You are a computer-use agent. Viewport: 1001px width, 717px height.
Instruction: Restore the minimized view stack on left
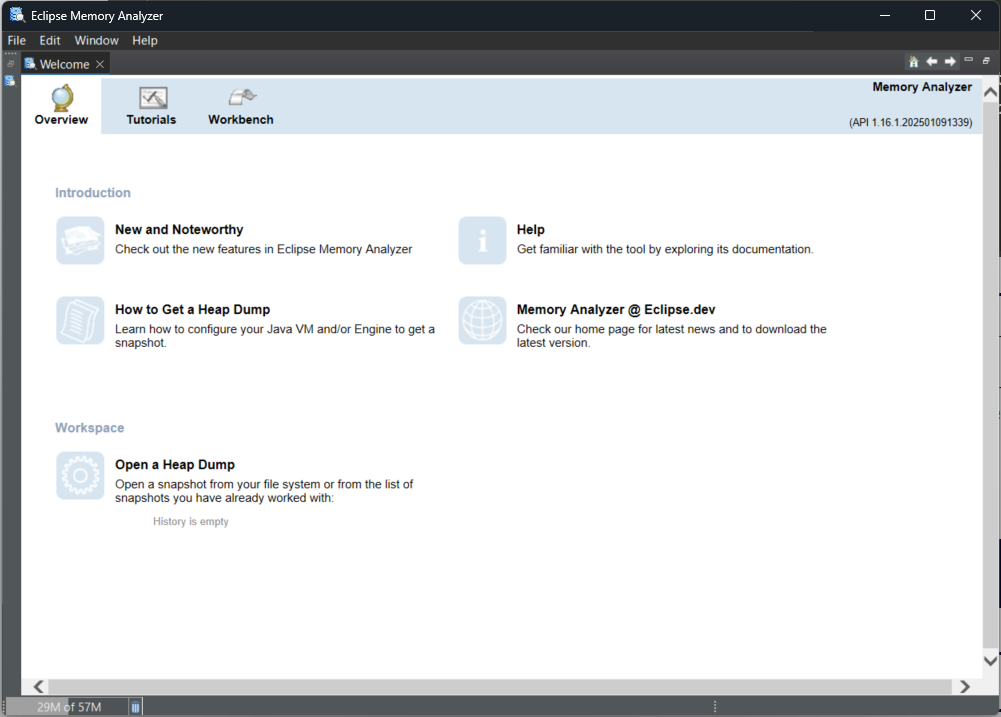point(10,64)
